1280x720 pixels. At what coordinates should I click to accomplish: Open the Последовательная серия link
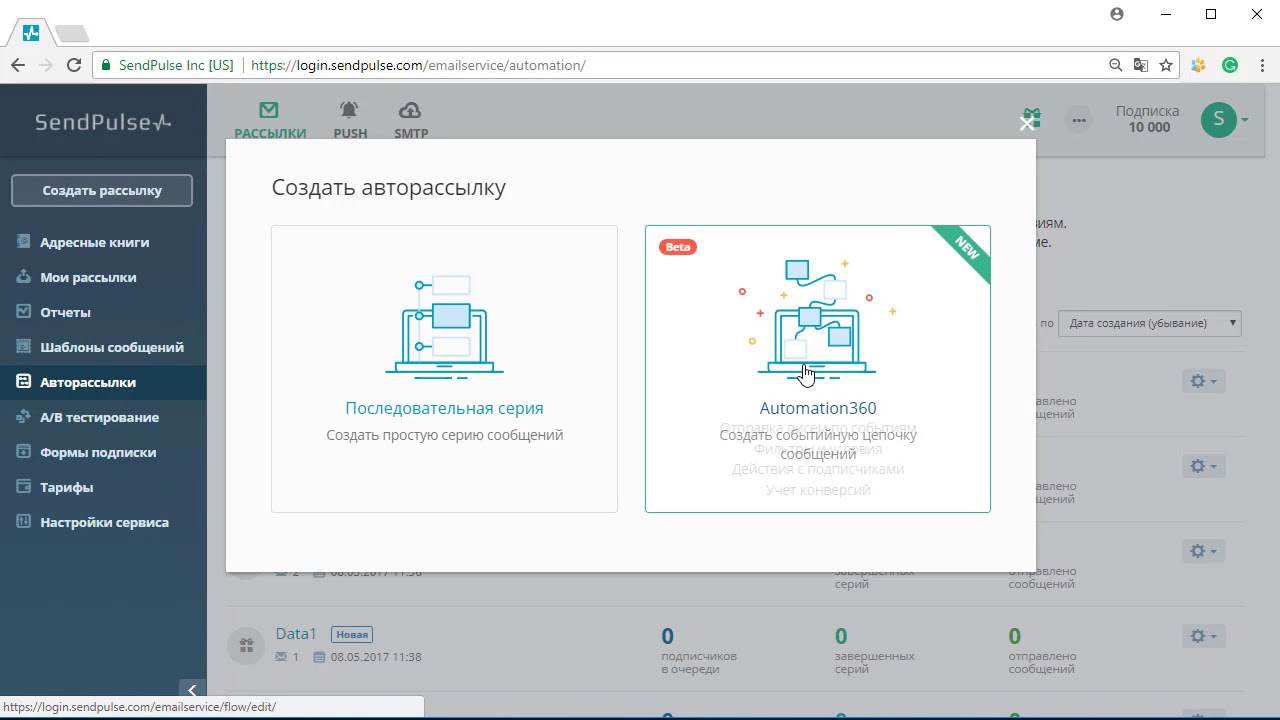tap(444, 408)
